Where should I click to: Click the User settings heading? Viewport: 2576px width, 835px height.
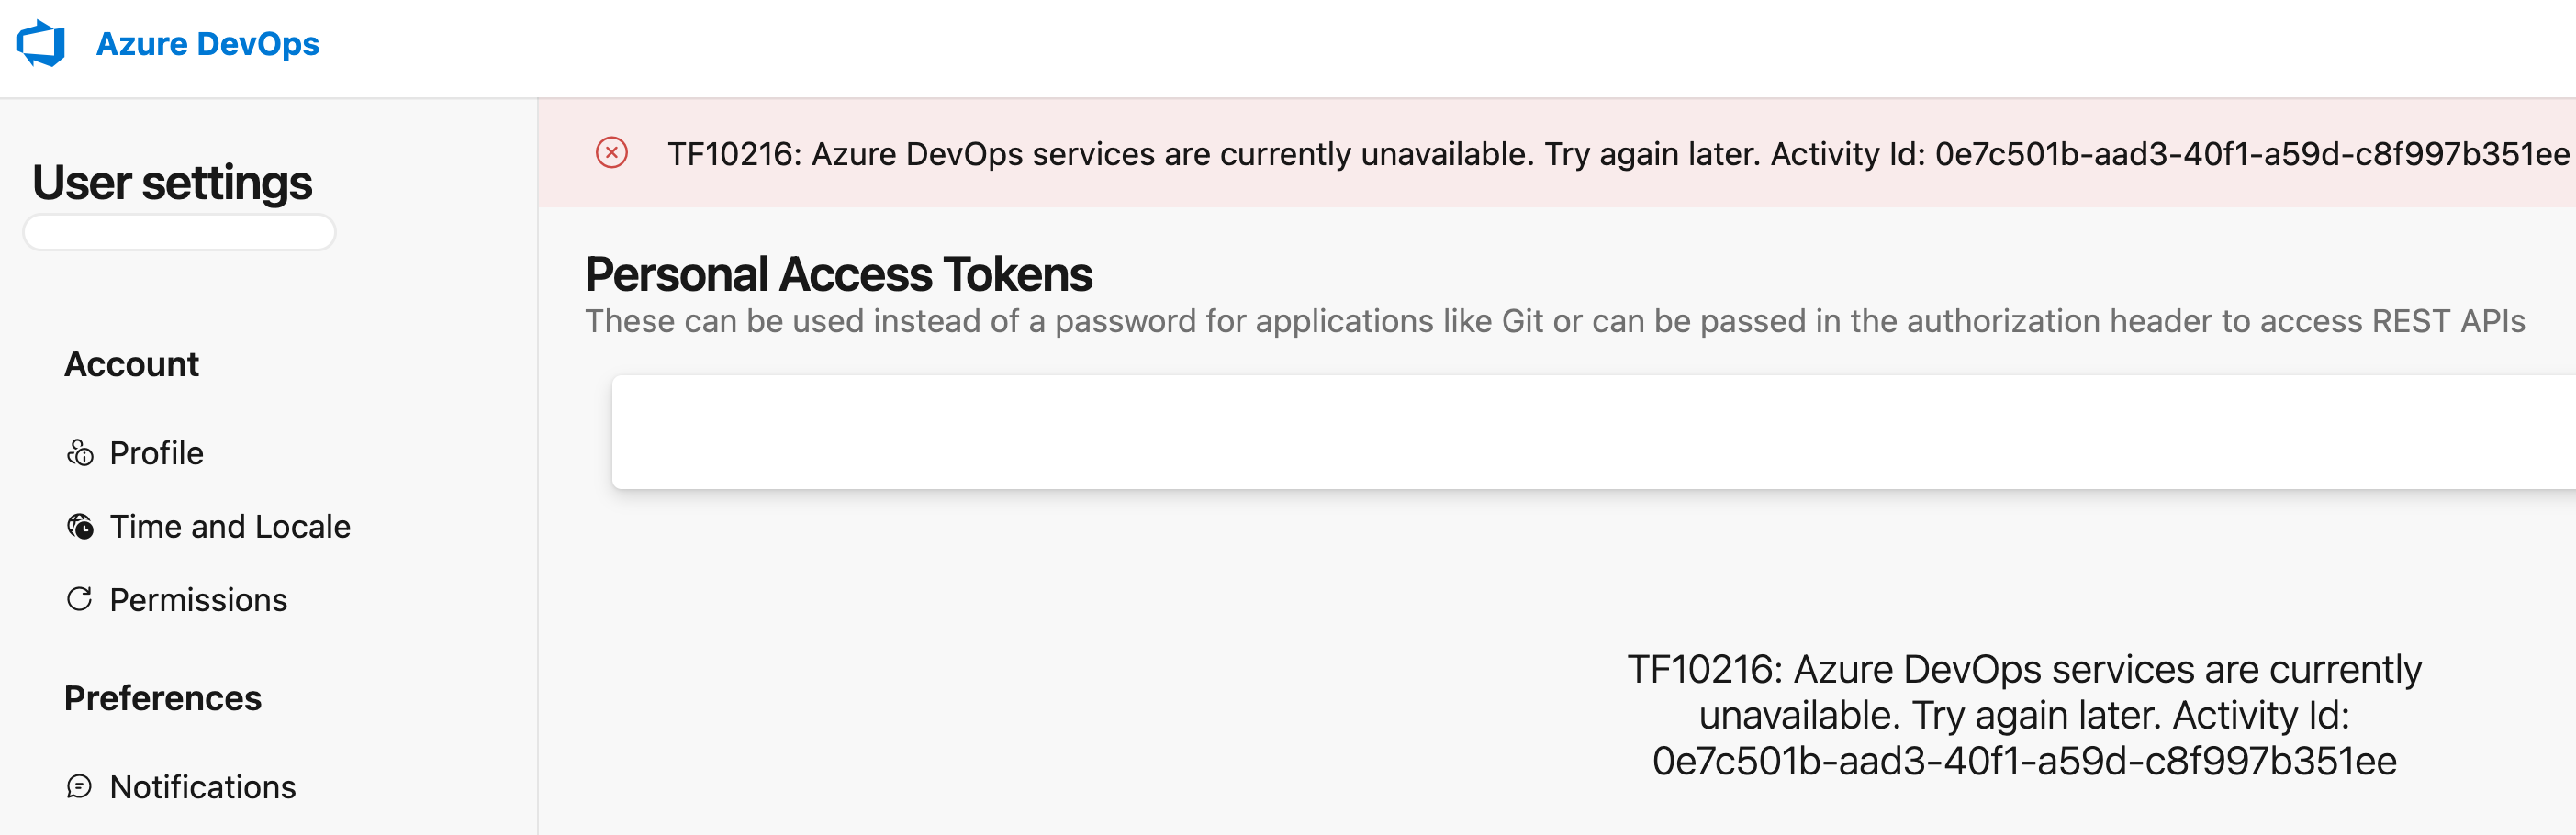click(x=172, y=183)
